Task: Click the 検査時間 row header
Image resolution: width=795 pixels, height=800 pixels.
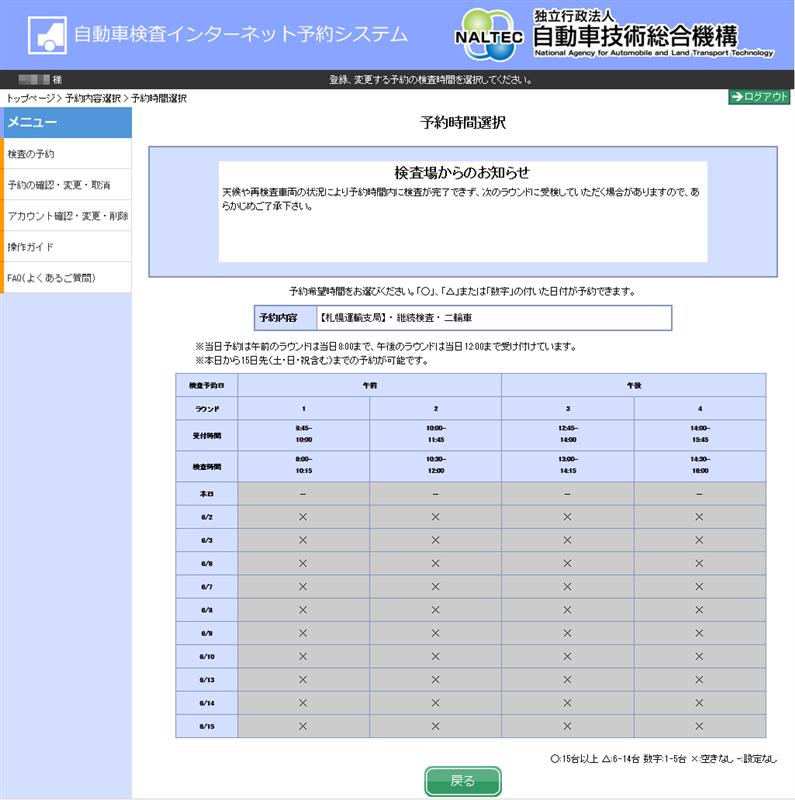Action: pos(207,466)
